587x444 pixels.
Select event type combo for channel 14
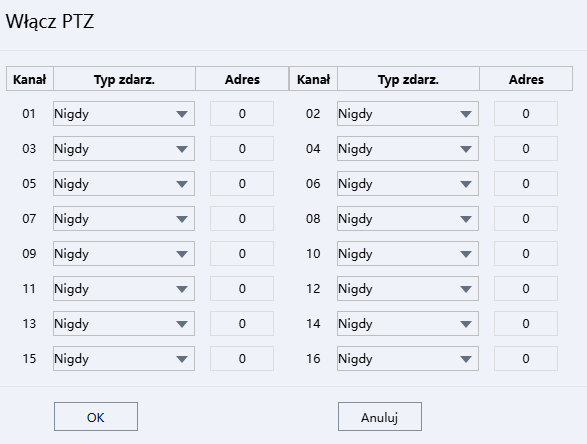pyautogui.click(x=408, y=323)
